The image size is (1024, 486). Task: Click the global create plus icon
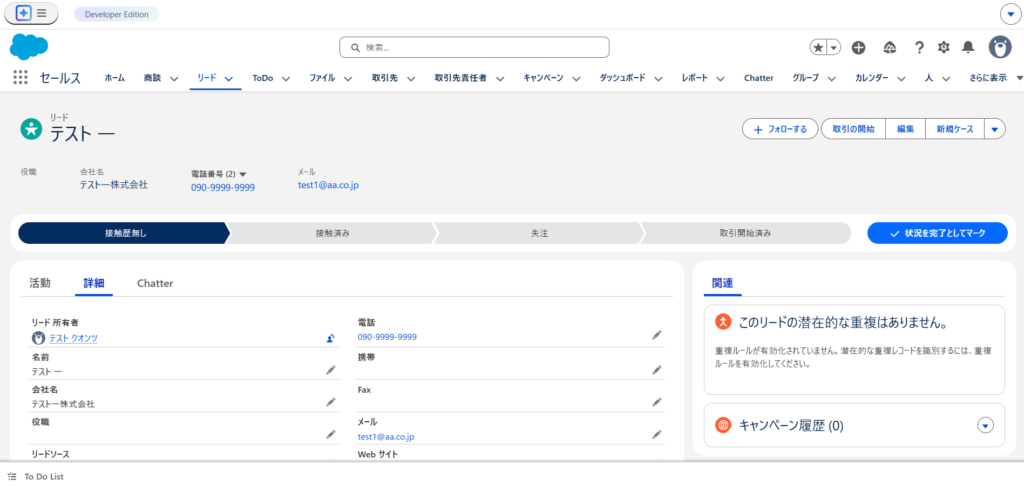pos(858,47)
